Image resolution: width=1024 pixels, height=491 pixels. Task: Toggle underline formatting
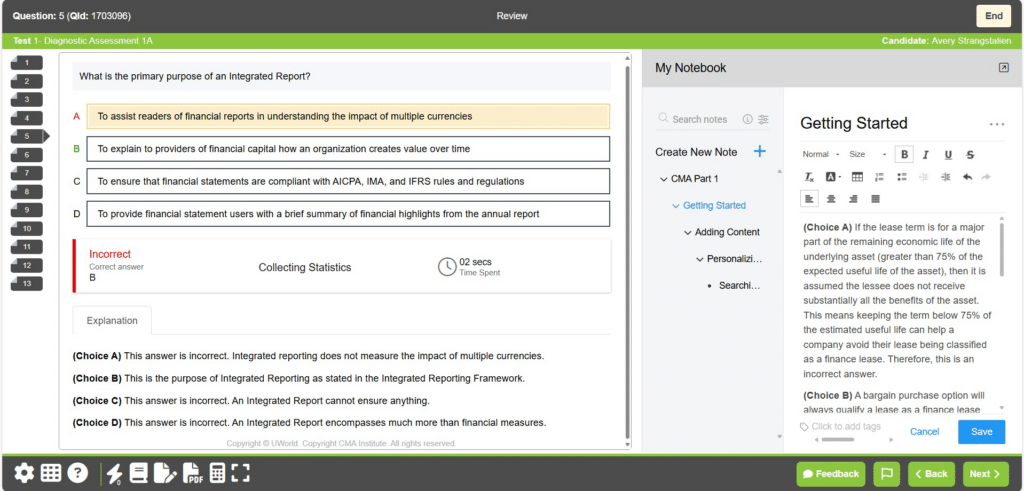(x=948, y=155)
